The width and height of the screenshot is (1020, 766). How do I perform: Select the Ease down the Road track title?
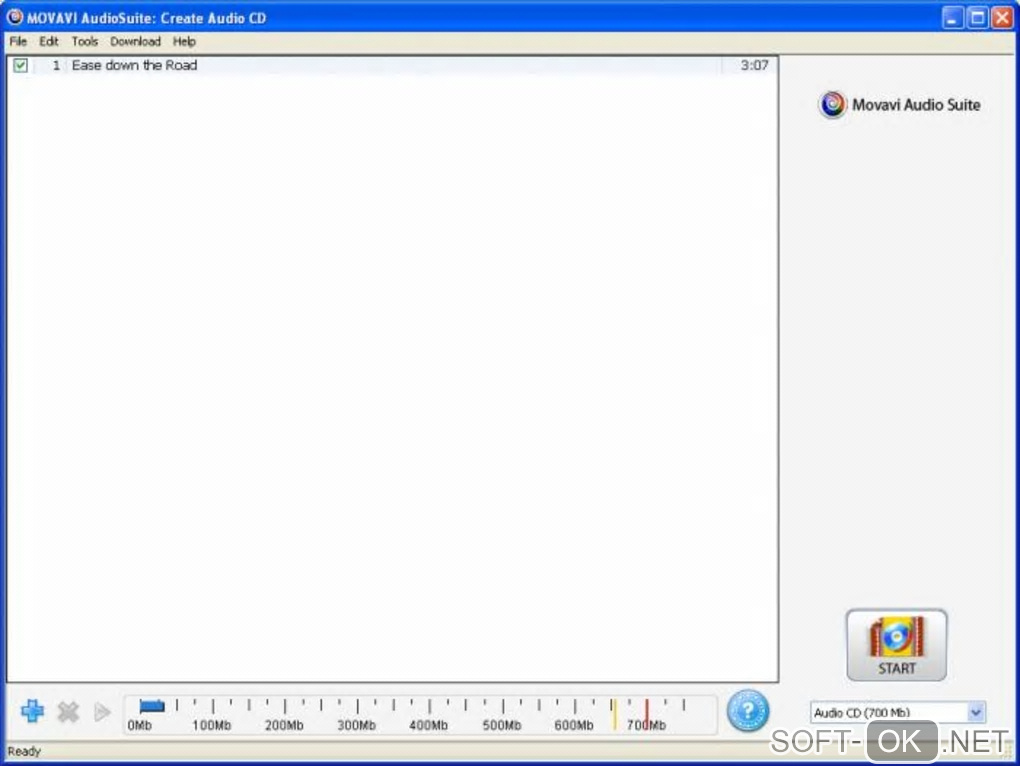135,65
